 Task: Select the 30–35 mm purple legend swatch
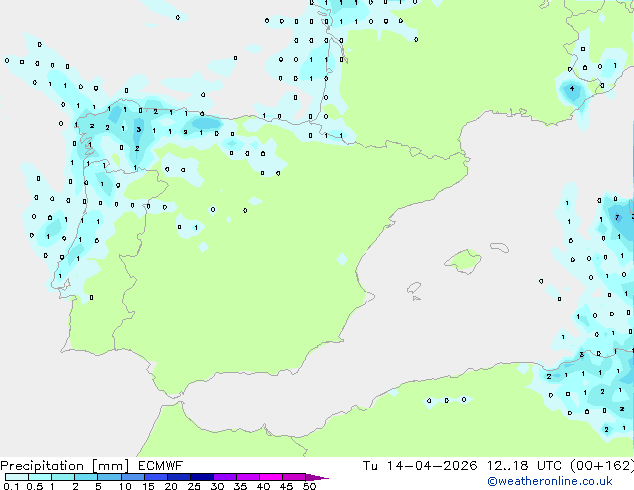[224, 477]
